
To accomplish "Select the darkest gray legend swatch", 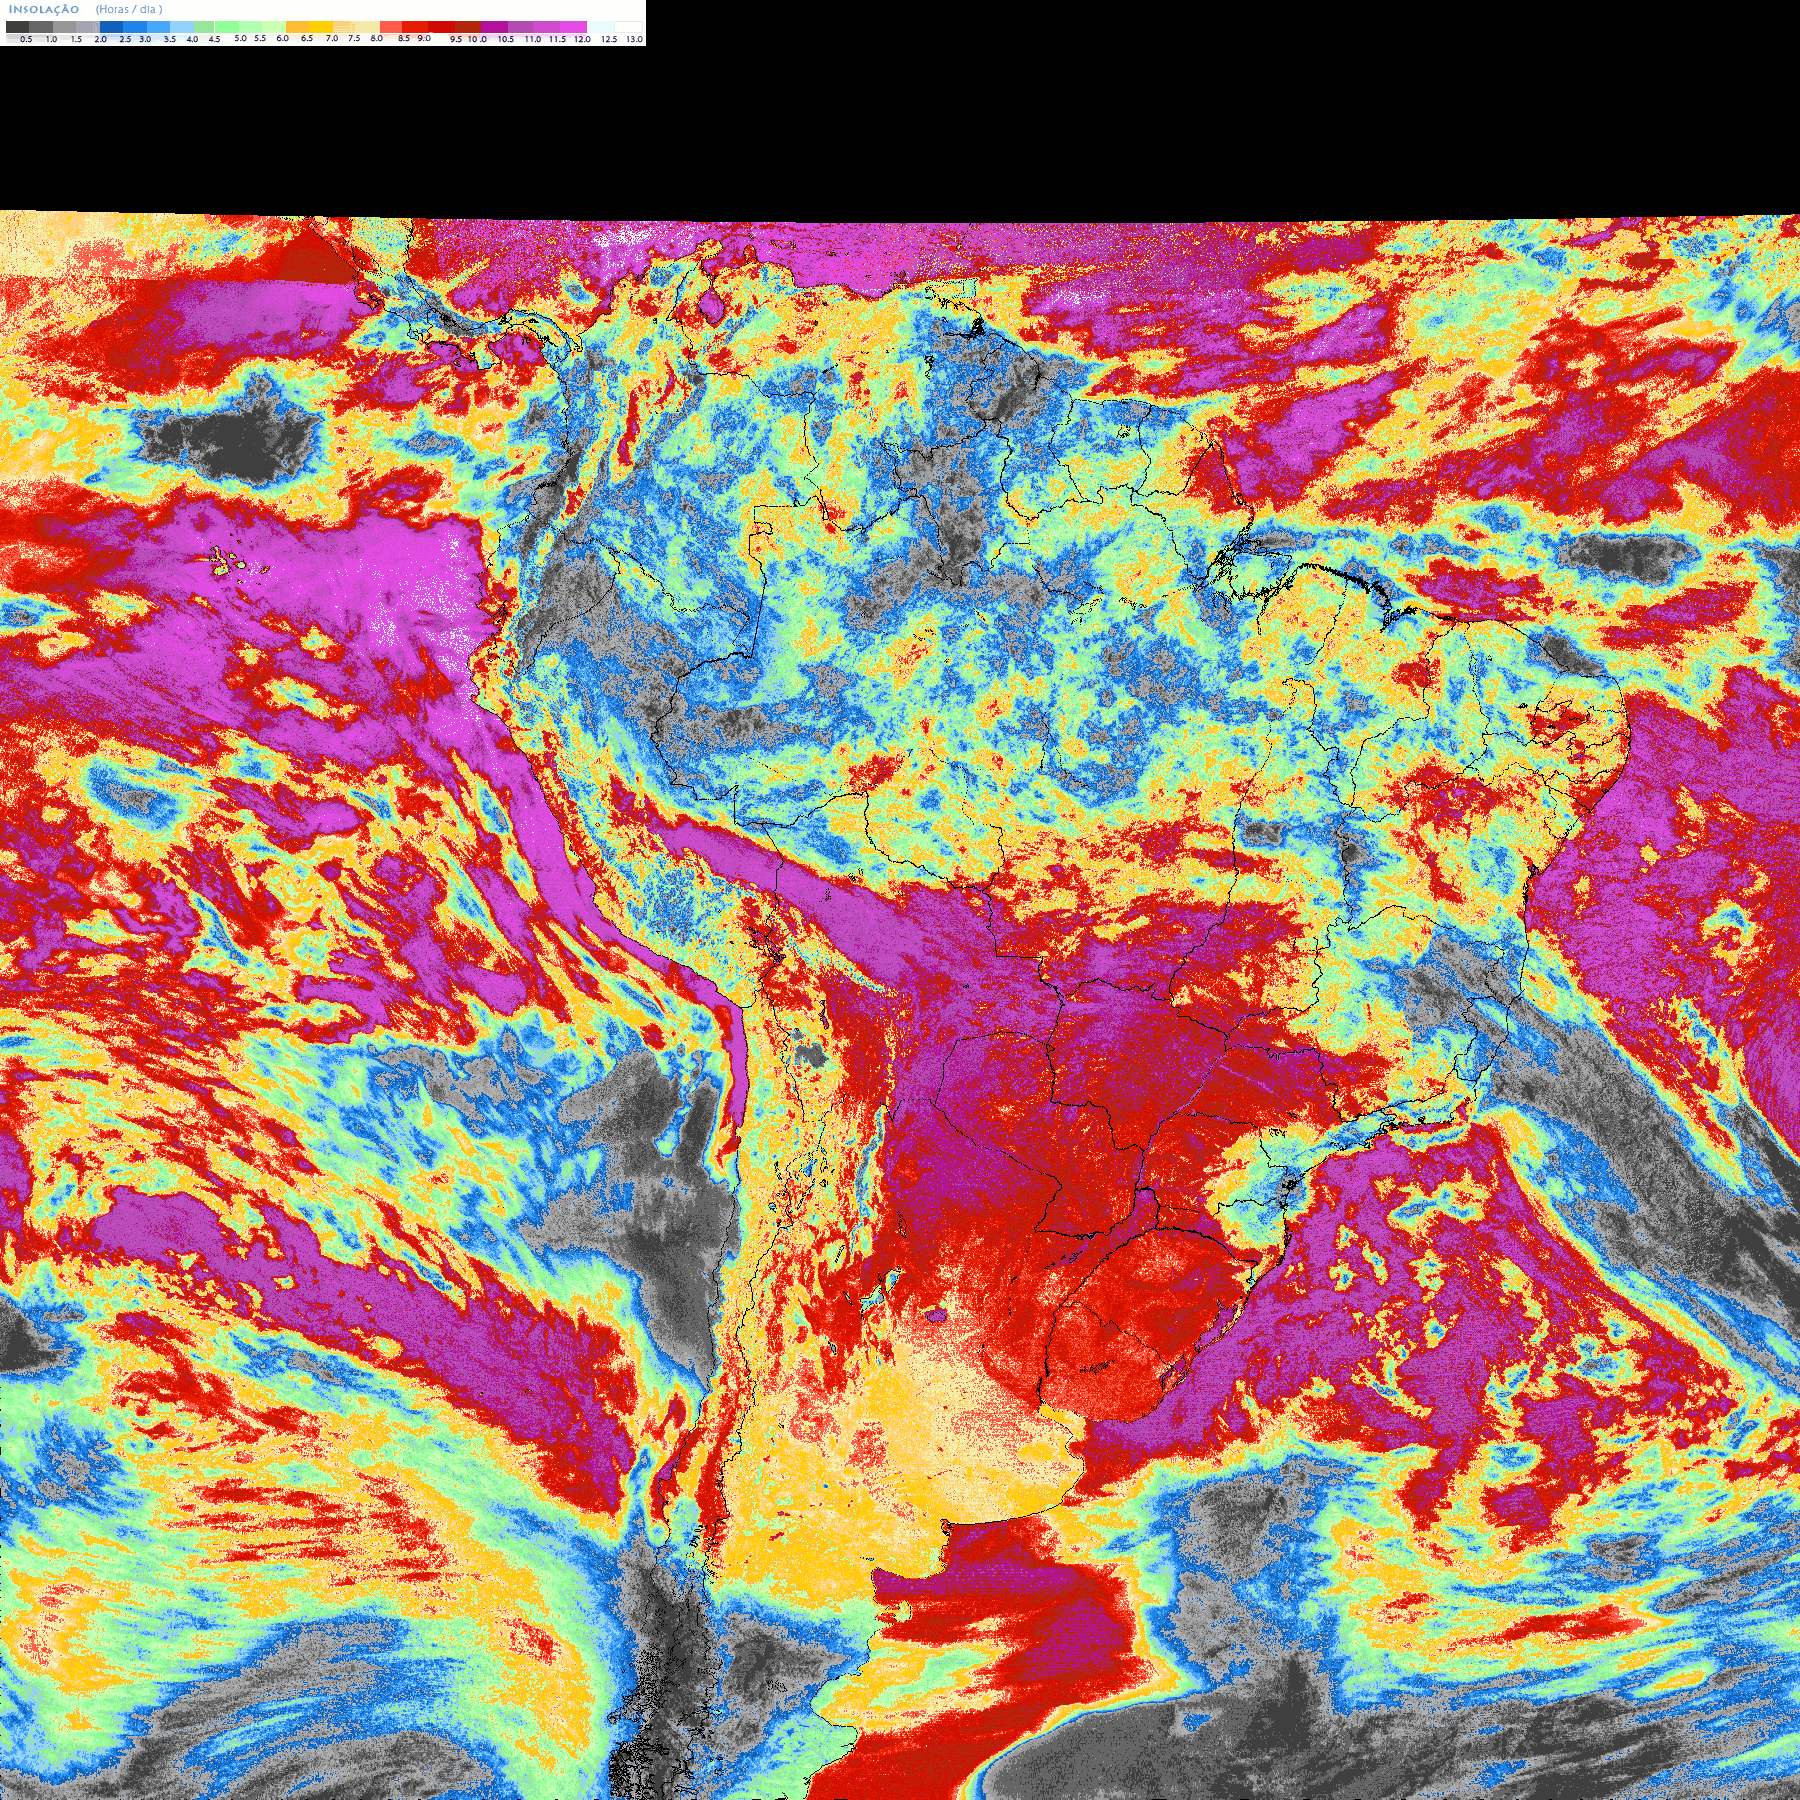I will coord(17,27).
